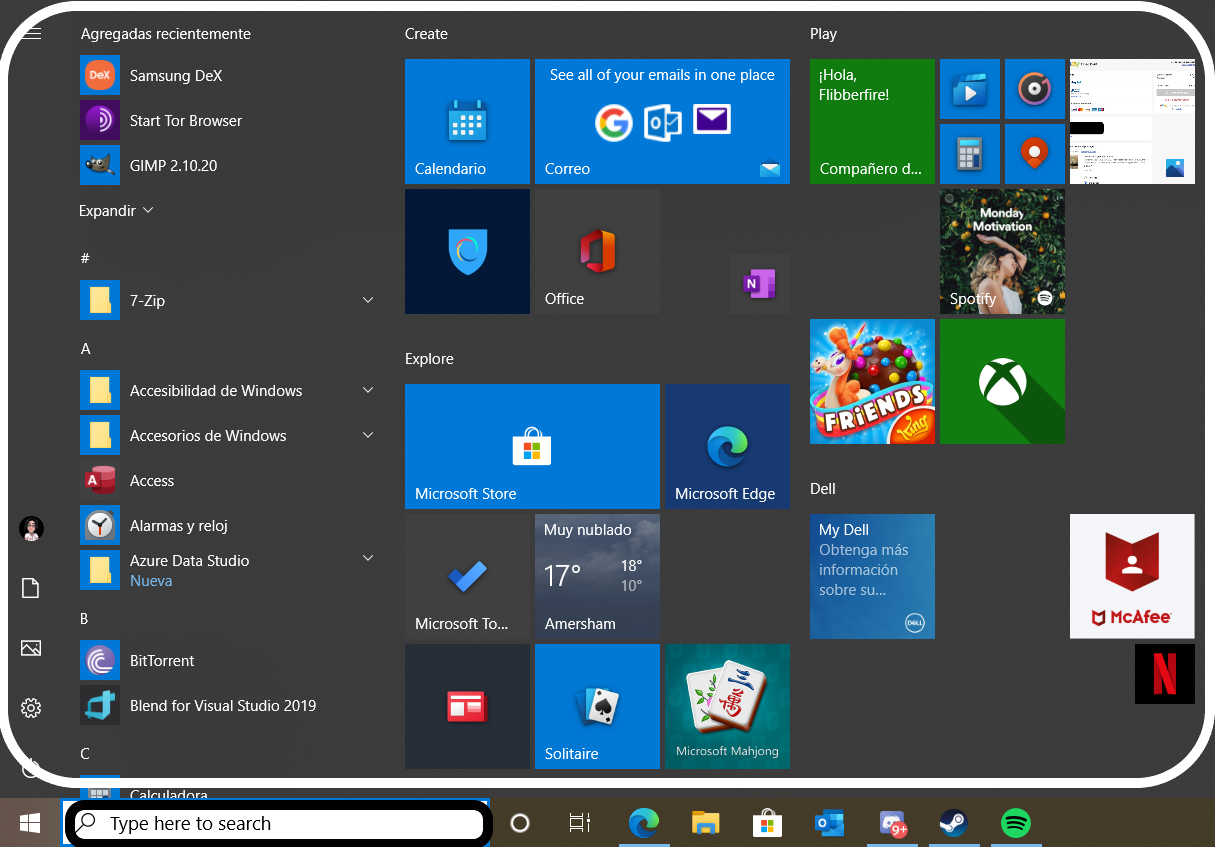Viewport: 1215px width, 847px height.
Task: Open the small OneNote tile
Action: point(759,284)
